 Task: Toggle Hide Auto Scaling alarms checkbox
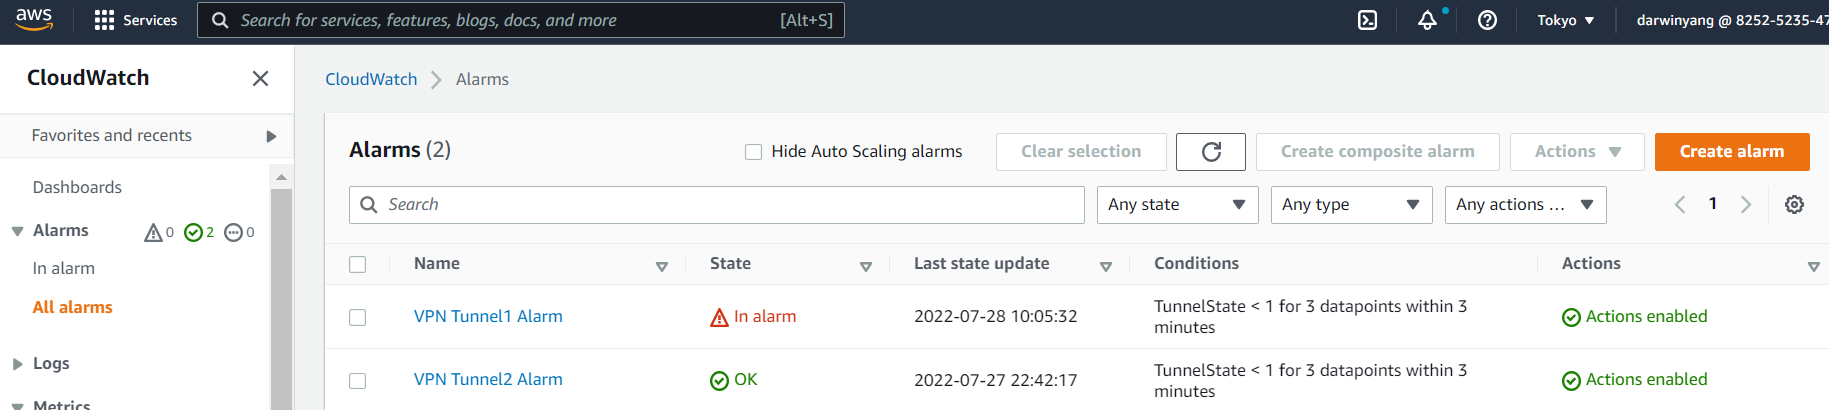point(754,152)
